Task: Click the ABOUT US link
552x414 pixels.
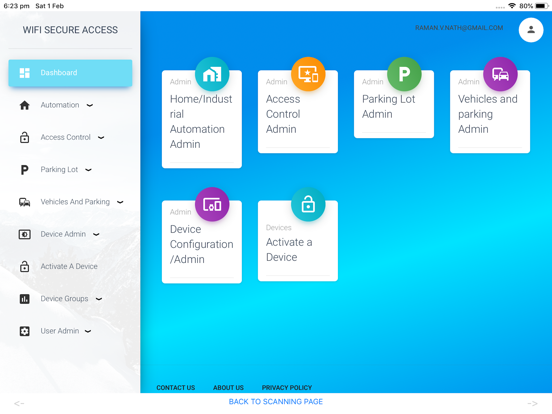Action: (x=228, y=388)
